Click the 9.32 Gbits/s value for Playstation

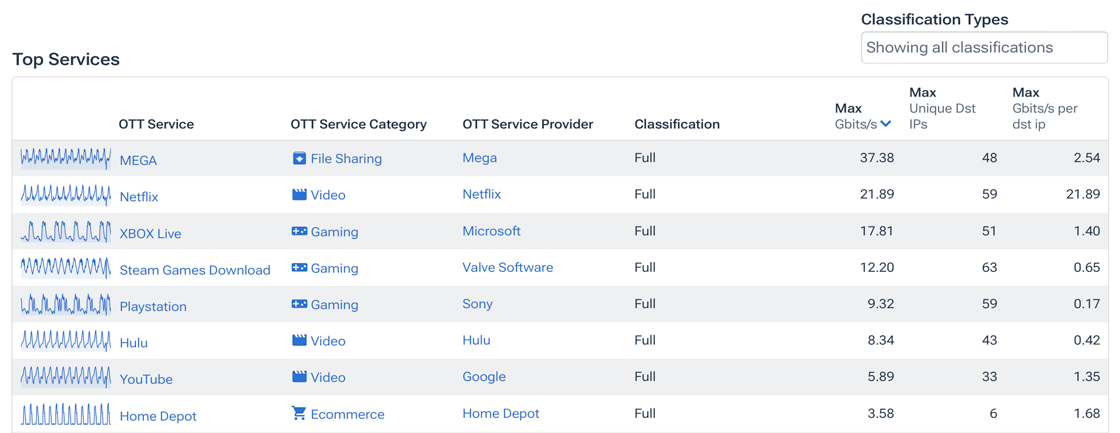click(881, 304)
